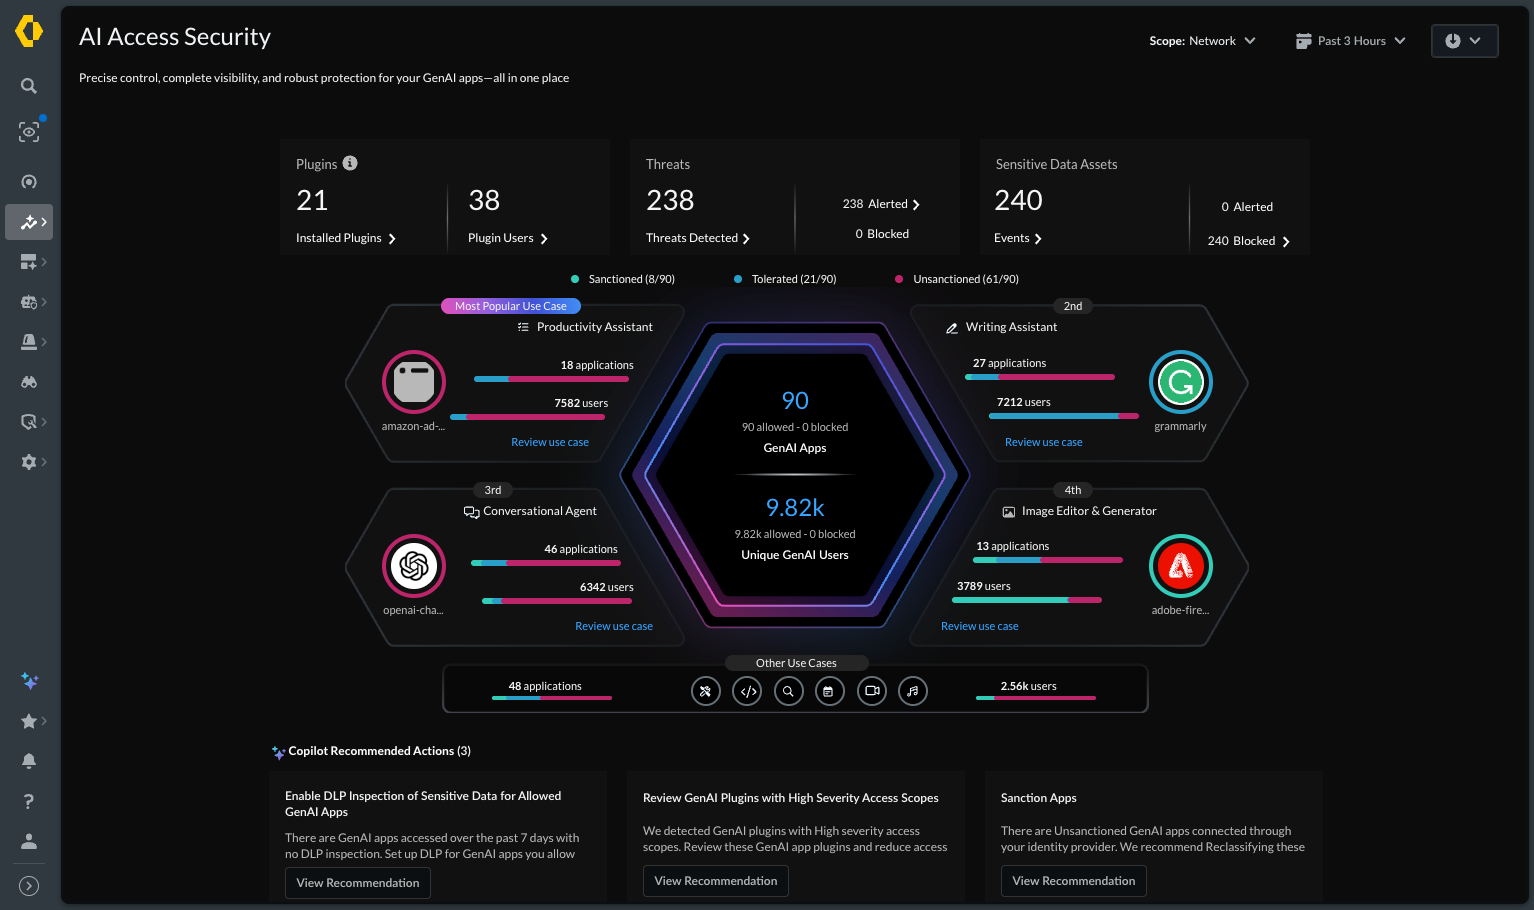
Task: Click the search icon in sidebar
Action: 29,86
